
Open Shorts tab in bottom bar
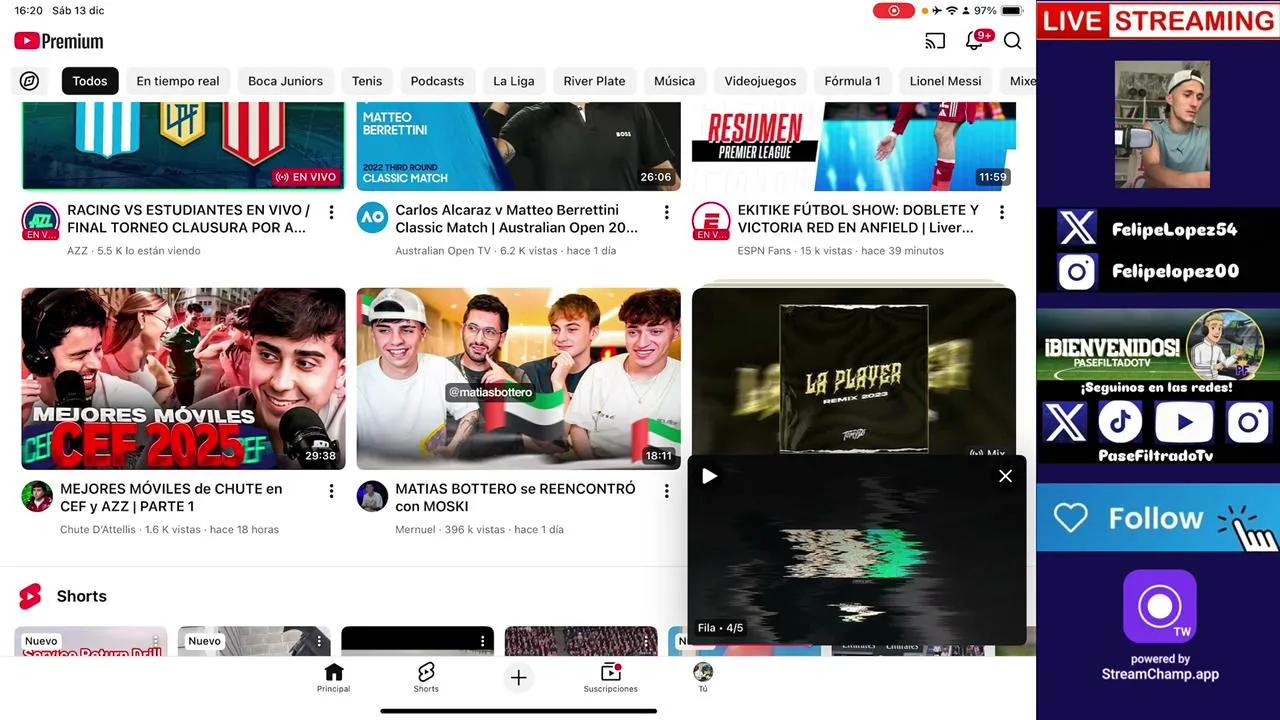coord(426,677)
